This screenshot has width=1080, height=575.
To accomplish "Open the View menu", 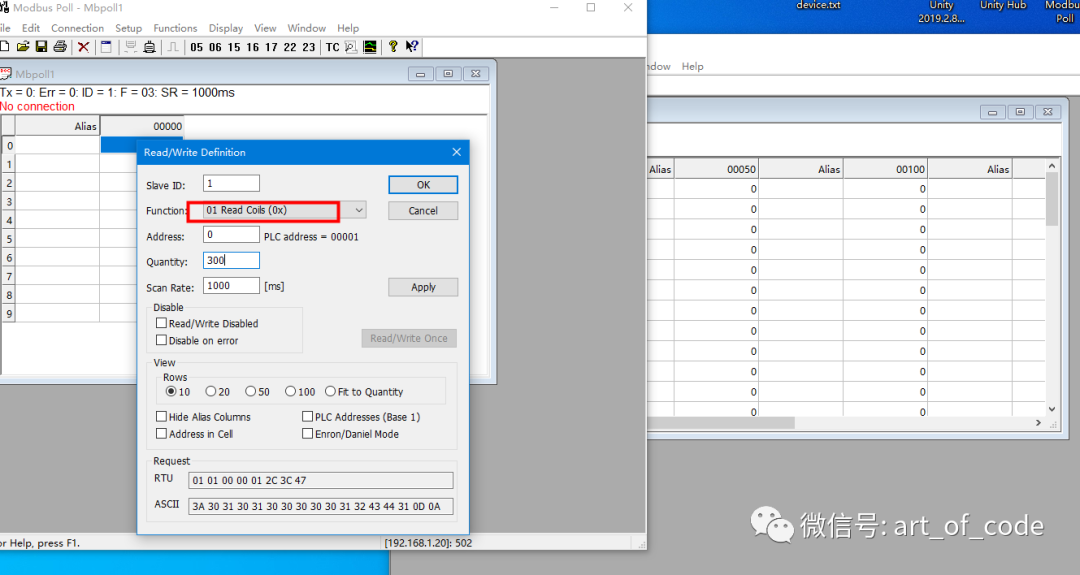I will [x=265, y=28].
